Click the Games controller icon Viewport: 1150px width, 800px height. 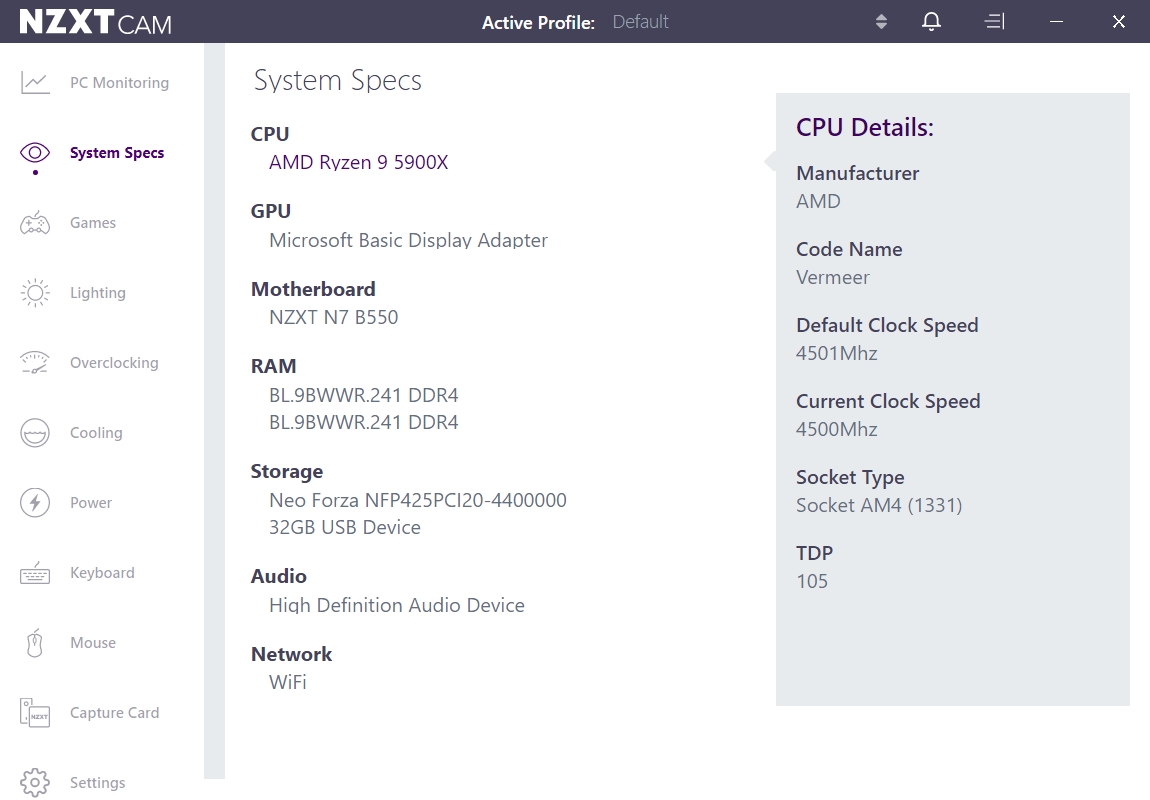pyautogui.click(x=35, y=223)
